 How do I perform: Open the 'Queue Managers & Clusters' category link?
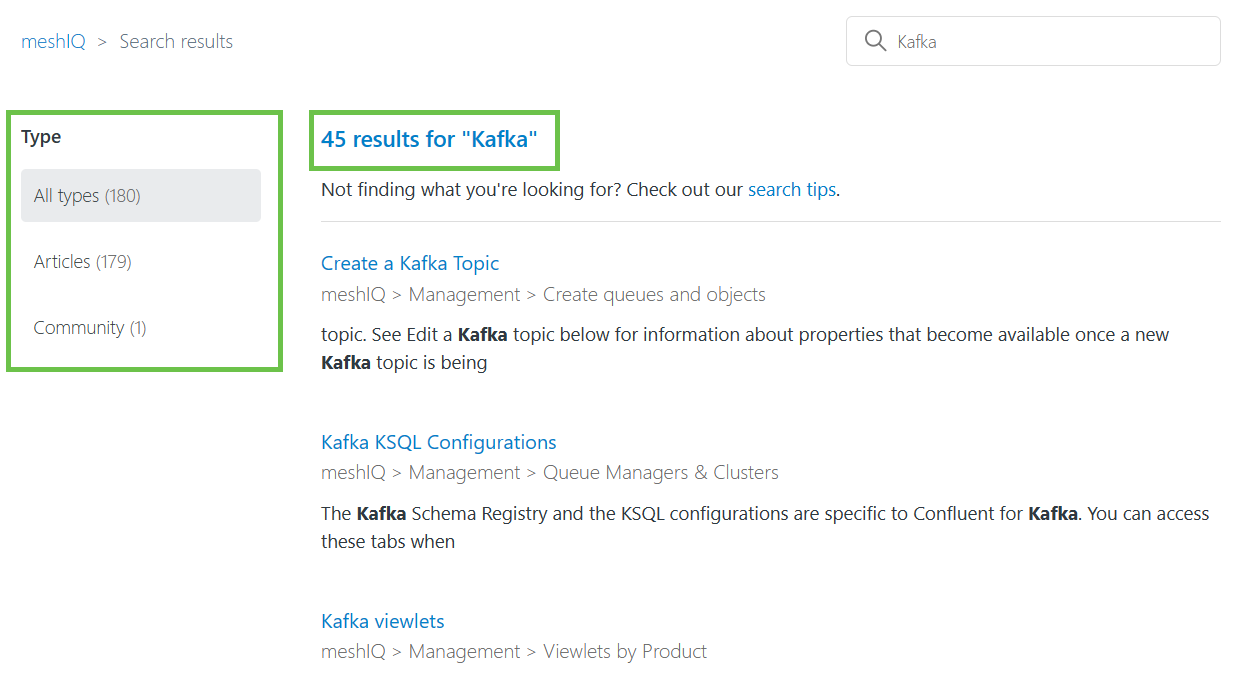point(660,472)
